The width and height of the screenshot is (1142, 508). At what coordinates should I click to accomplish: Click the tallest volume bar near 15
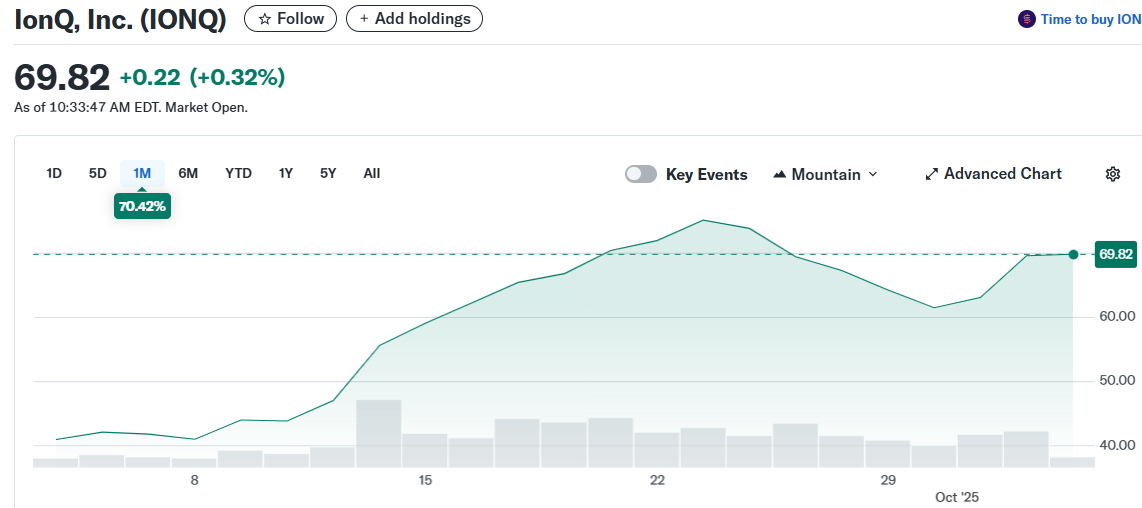tap(378, 432)
